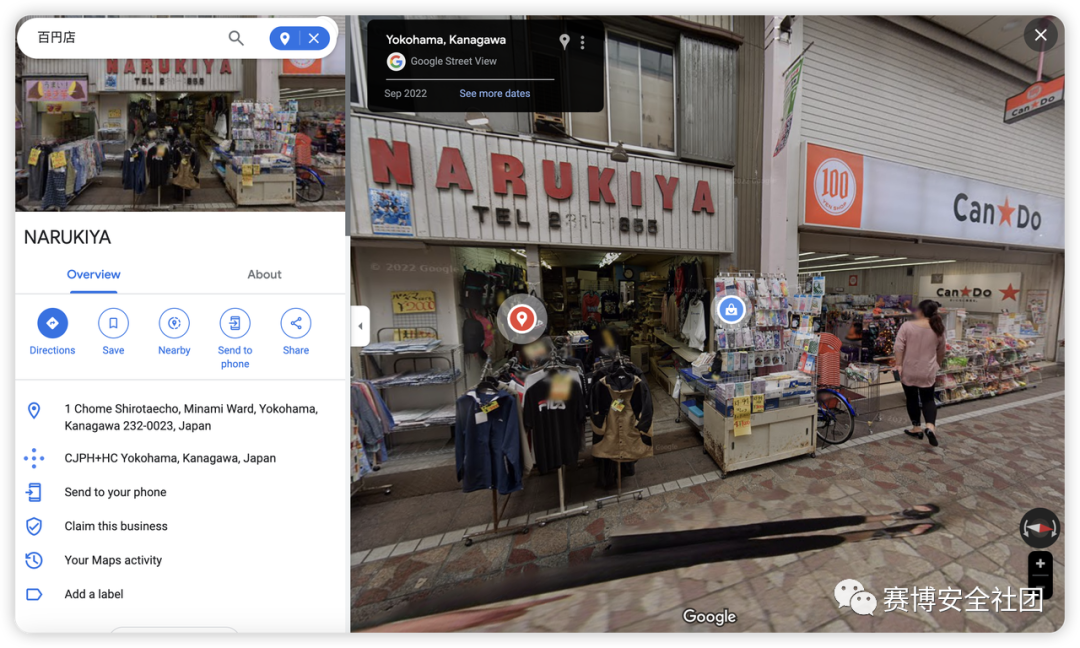Tap the Send to phone icon
Image resolution: width=1080 pixels, height=648 pixels.
coord(235,323)
